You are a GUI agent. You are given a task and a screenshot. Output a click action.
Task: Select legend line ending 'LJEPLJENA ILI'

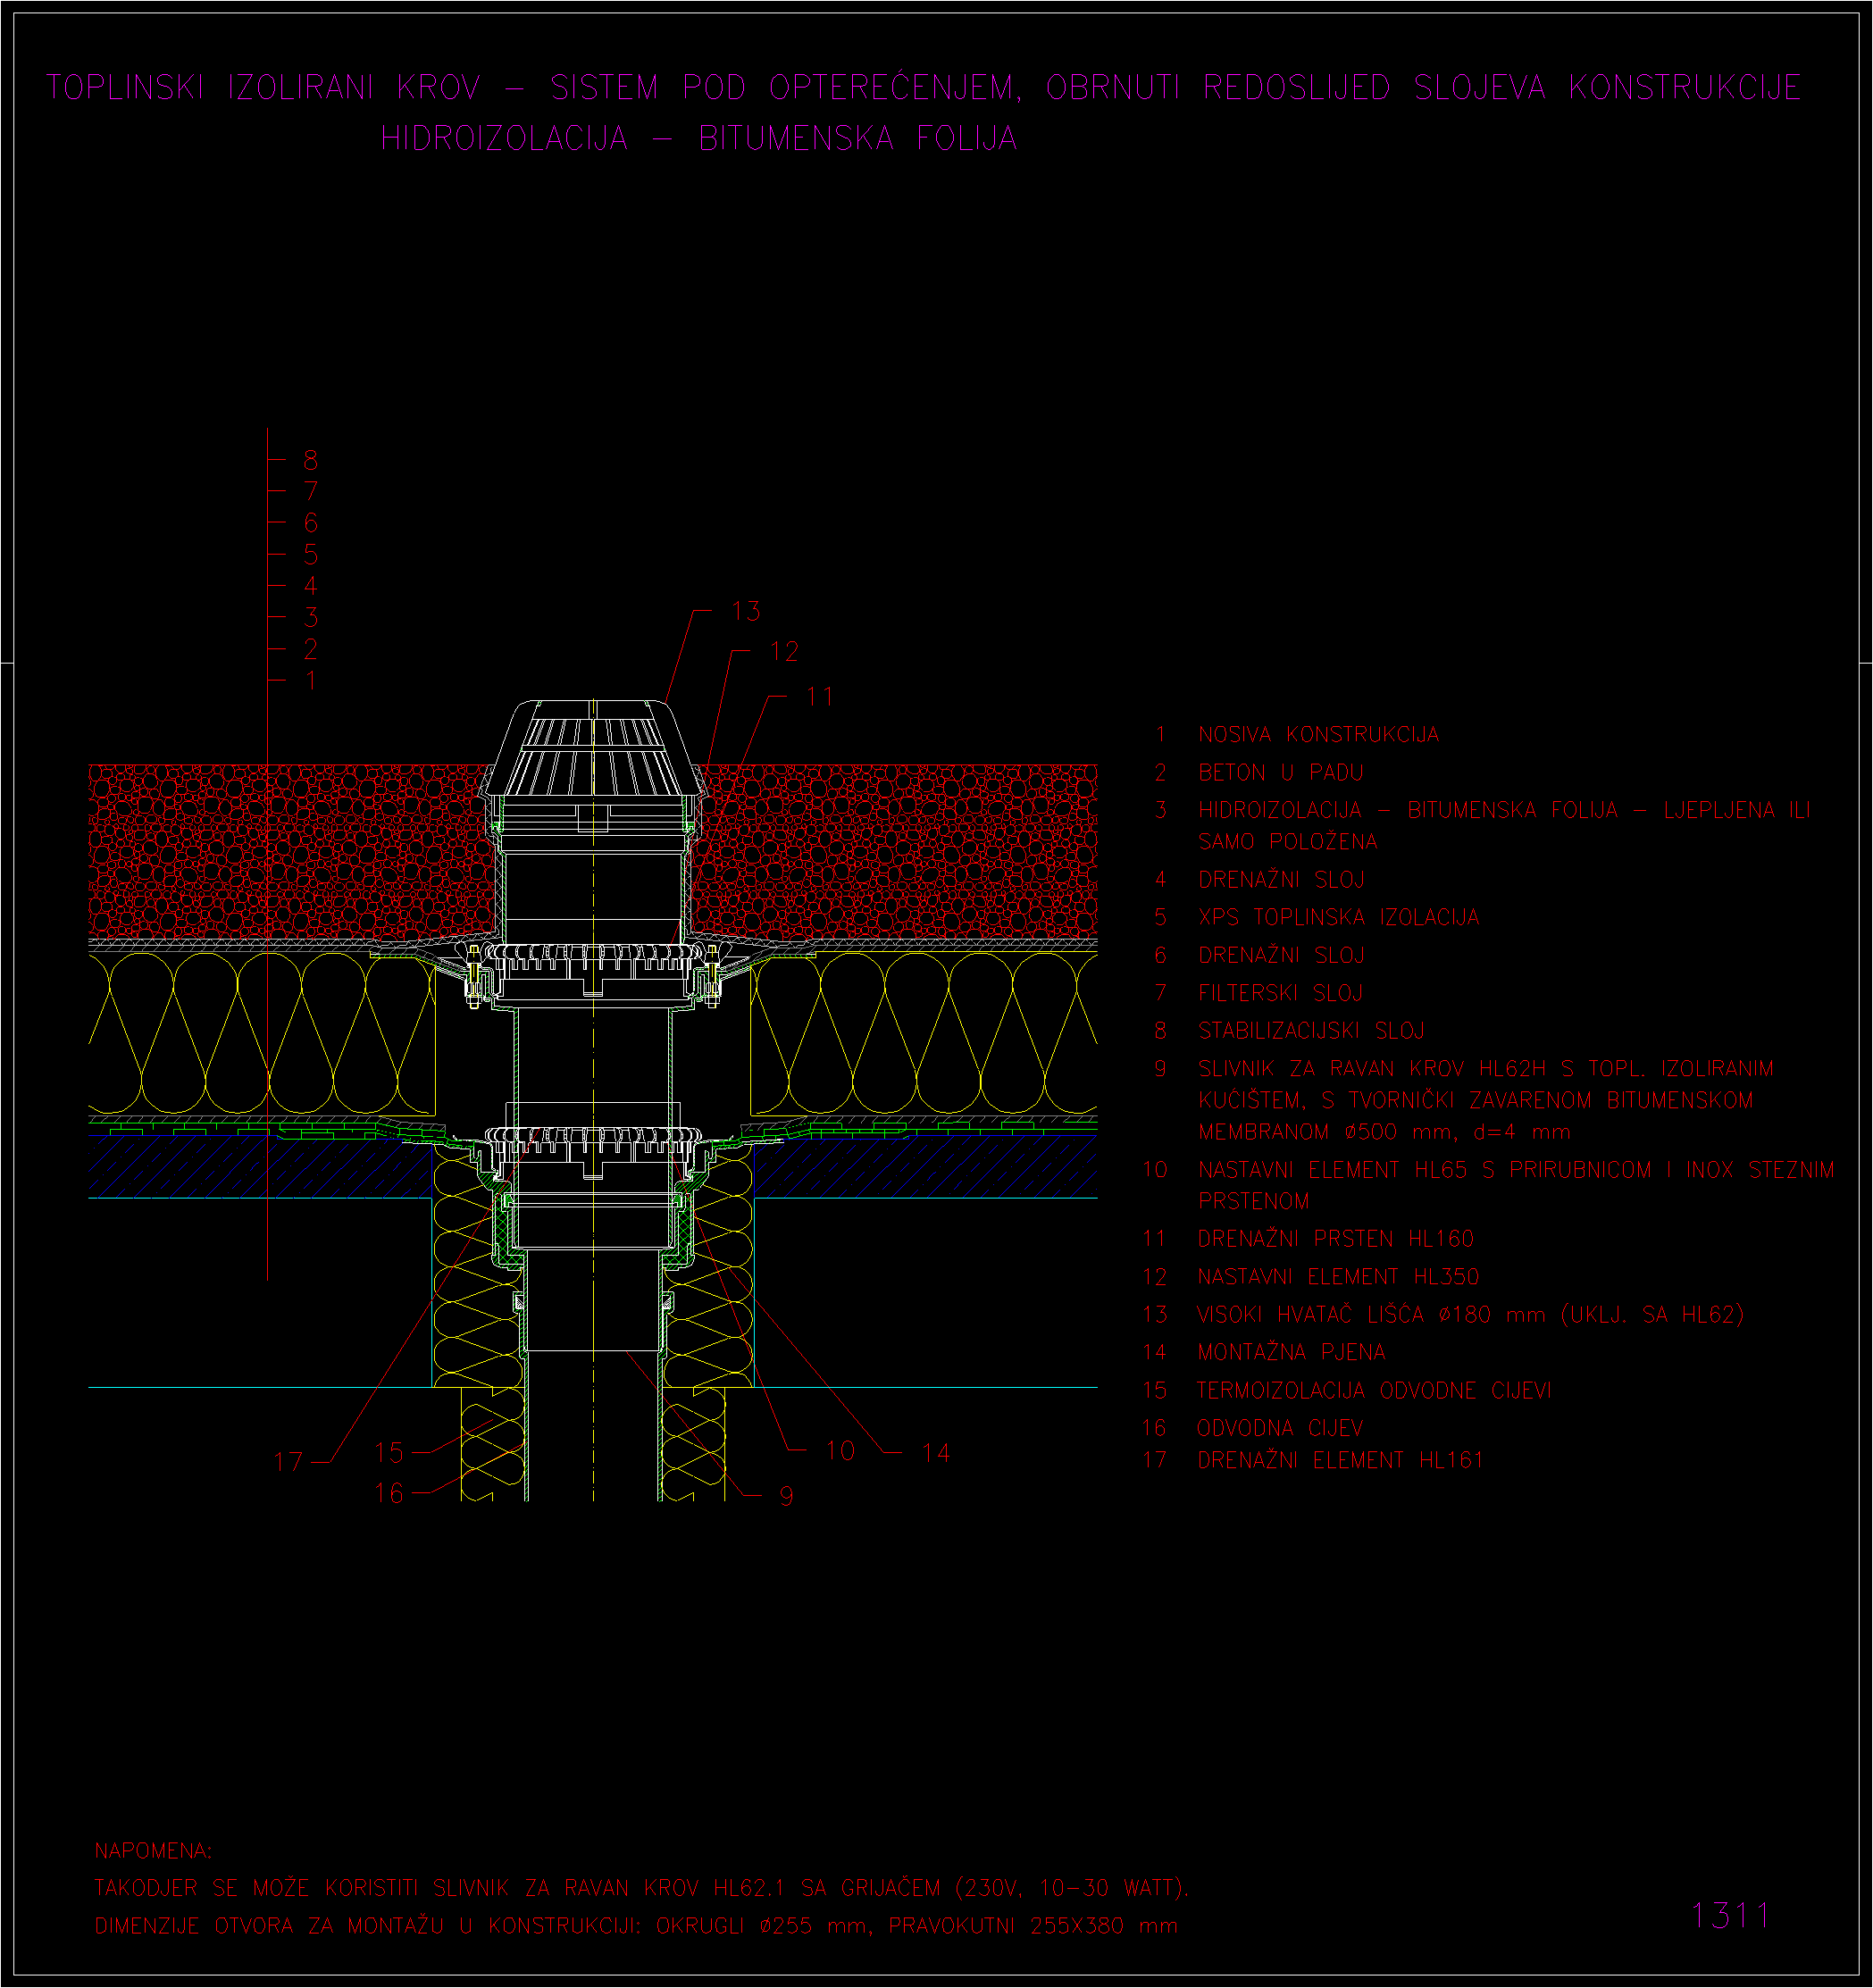point(1504,810)
